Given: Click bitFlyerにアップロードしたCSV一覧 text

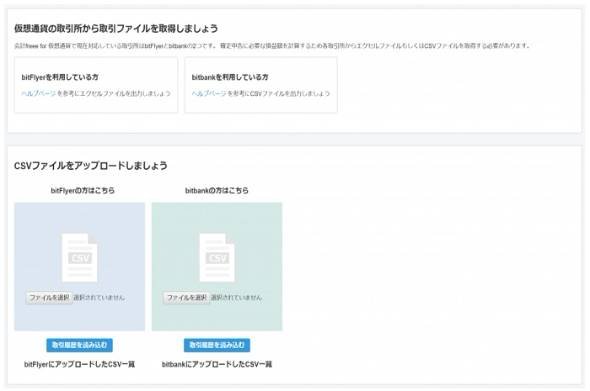Looking at the screenshot, I should [x=79, y=364].
